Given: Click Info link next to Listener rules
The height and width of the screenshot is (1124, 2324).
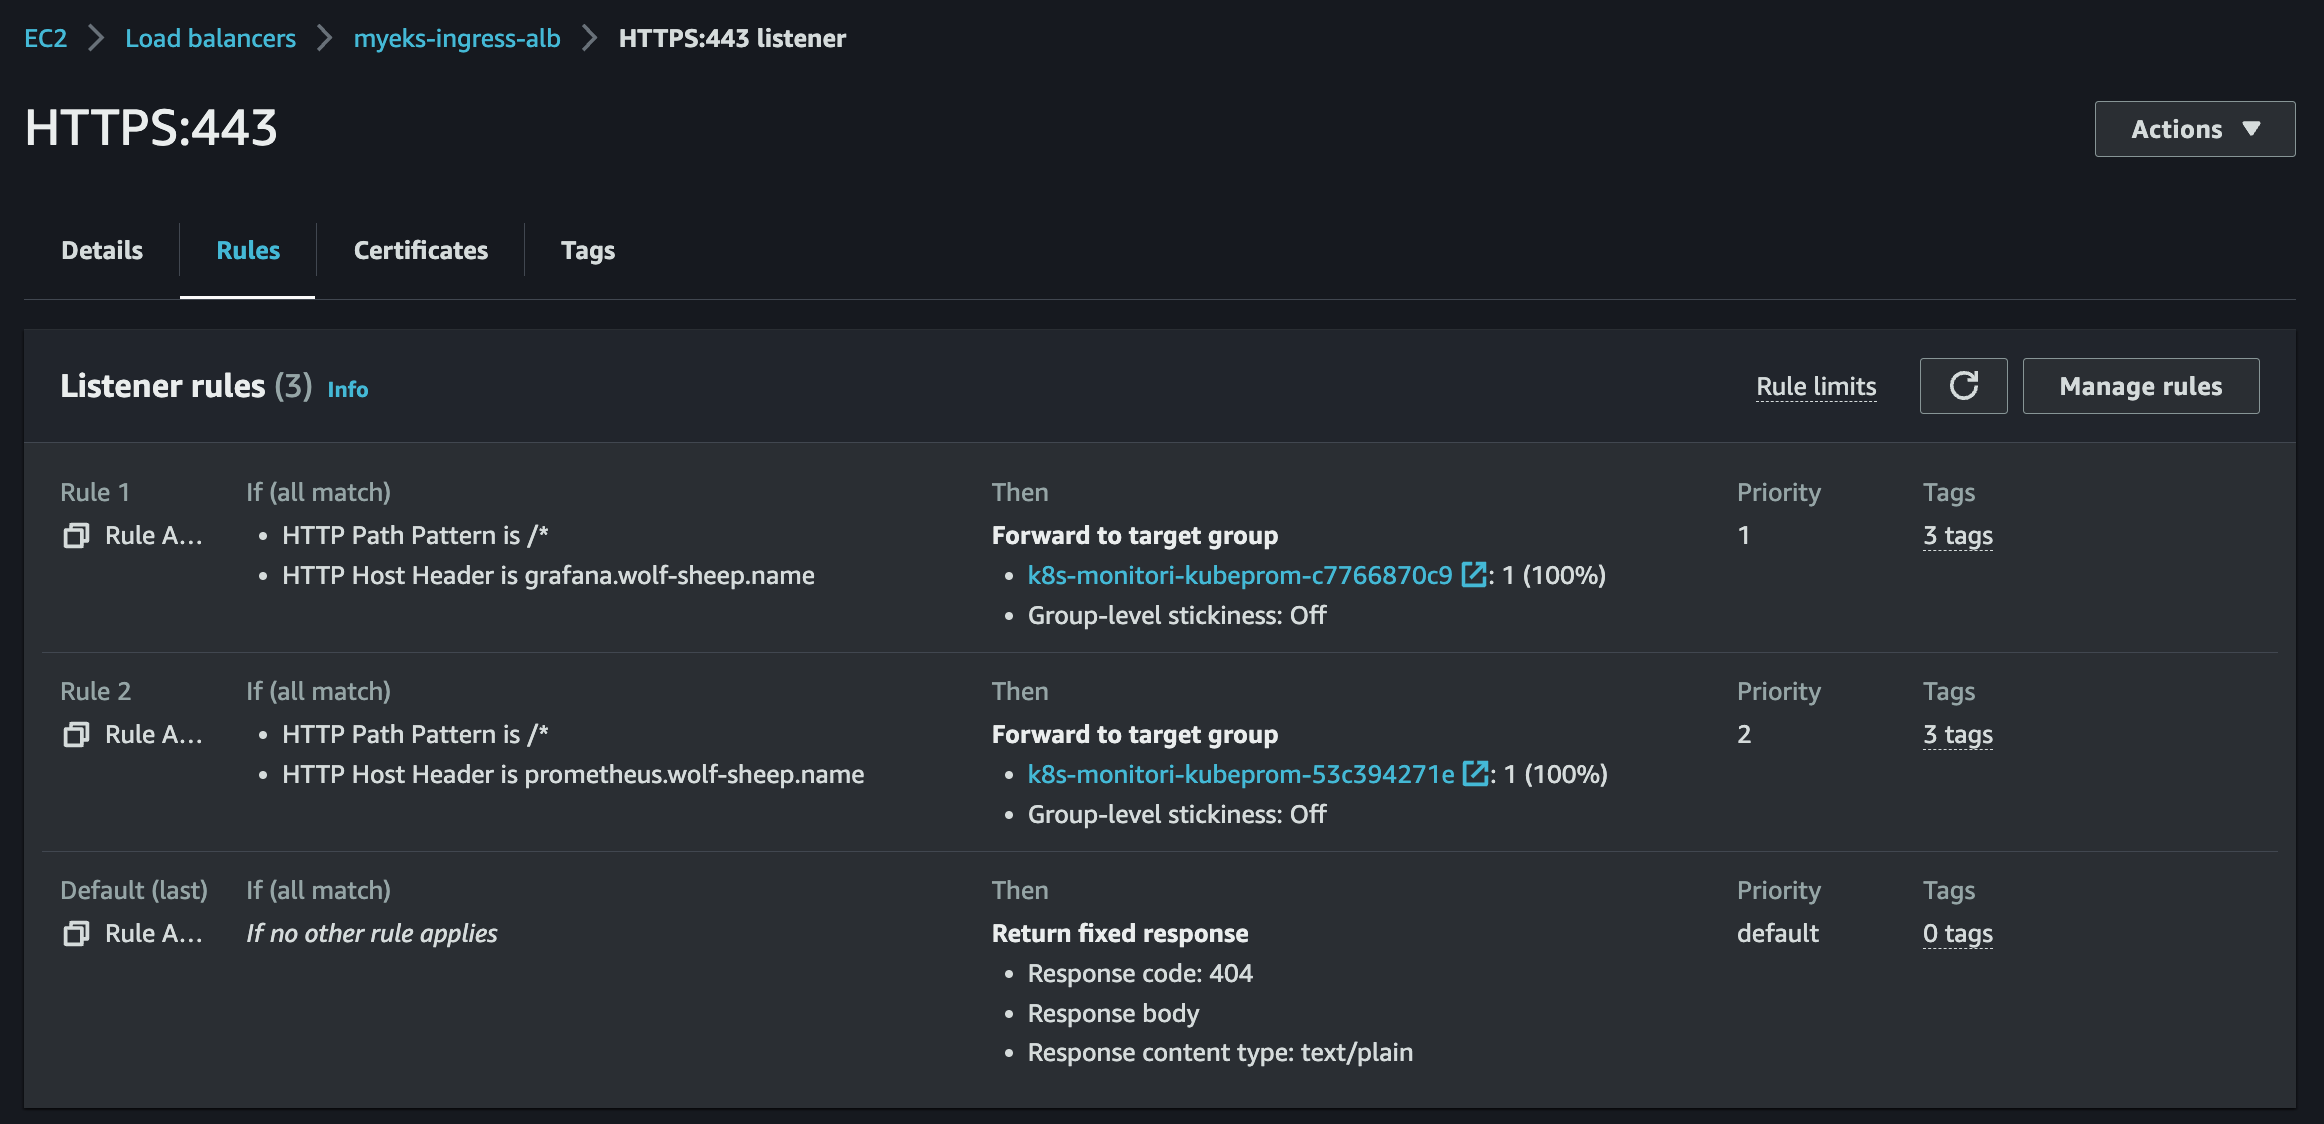Looking at the screenshot, I should coord(348,389).
